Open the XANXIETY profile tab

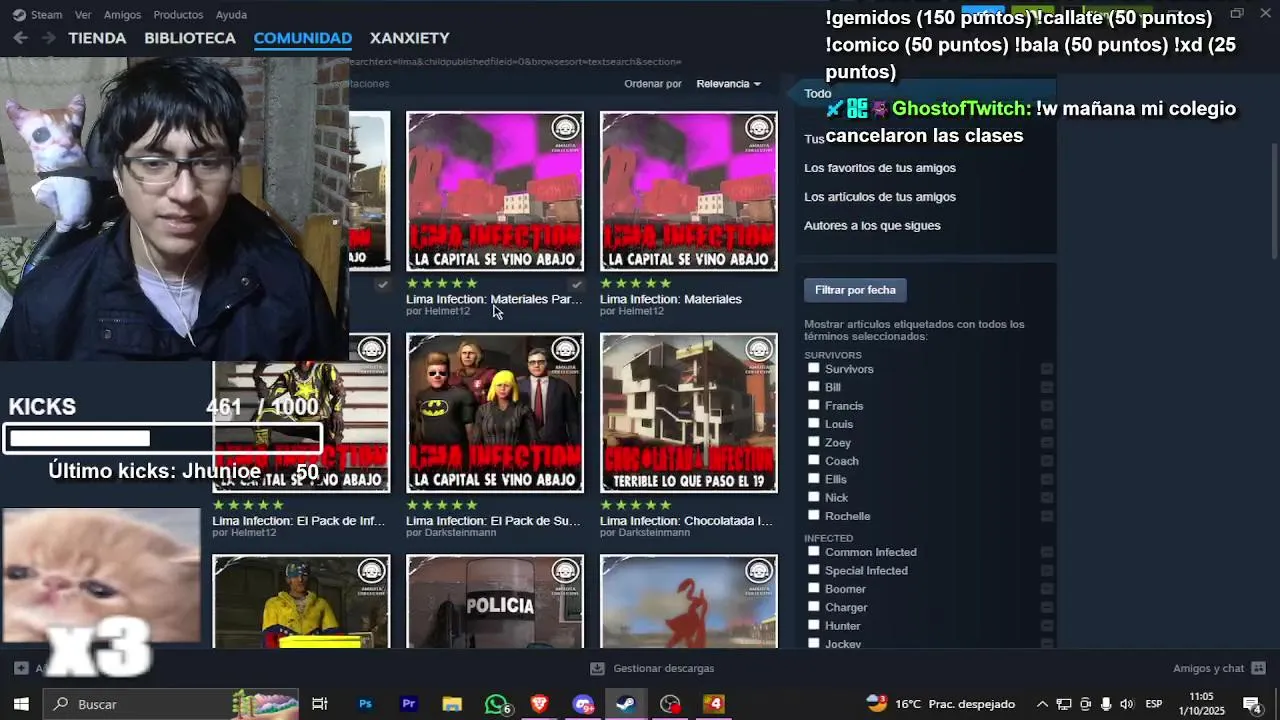pyautogui.click(x=410, y=38)
